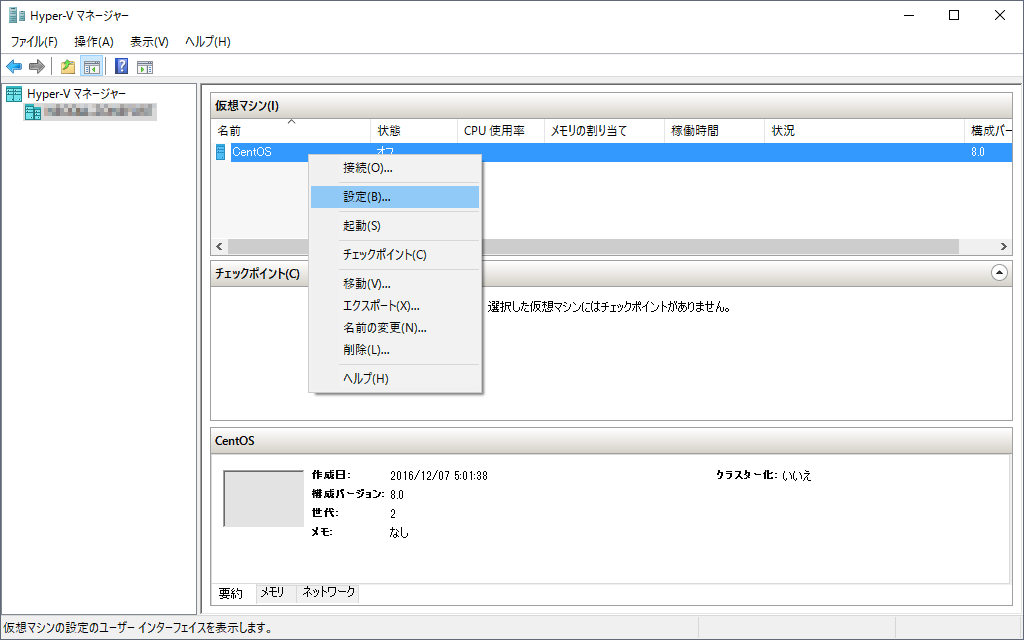The height and width of the screenshot is (640, 1024).
Task: Click the generation value 2
Action: click(393, 514)
